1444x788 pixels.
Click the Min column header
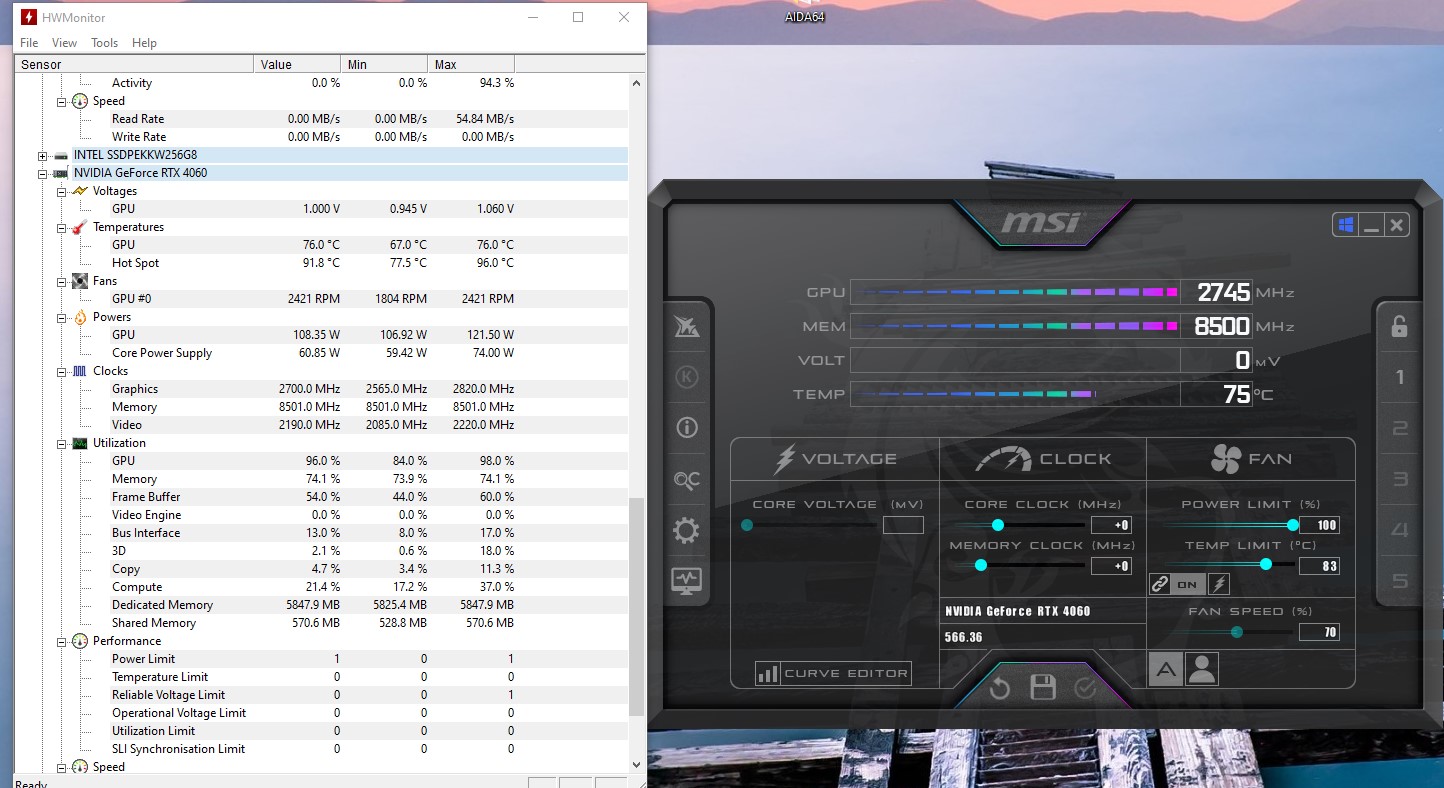[x=384, y=64]
